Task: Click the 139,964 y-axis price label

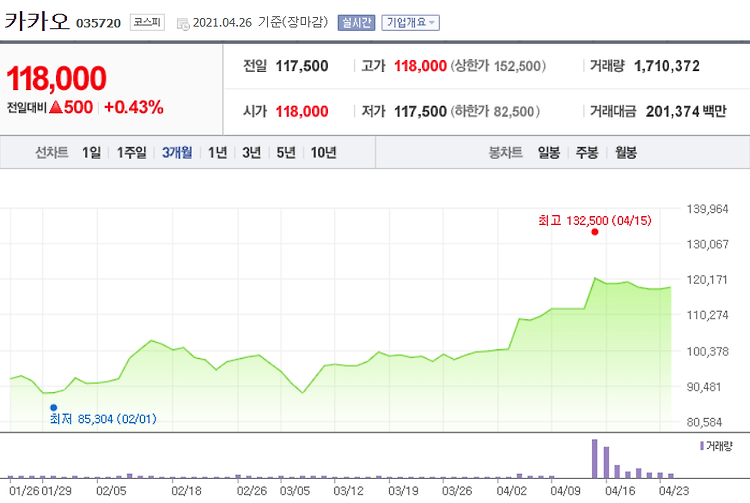Action: (x=707, y=208)
